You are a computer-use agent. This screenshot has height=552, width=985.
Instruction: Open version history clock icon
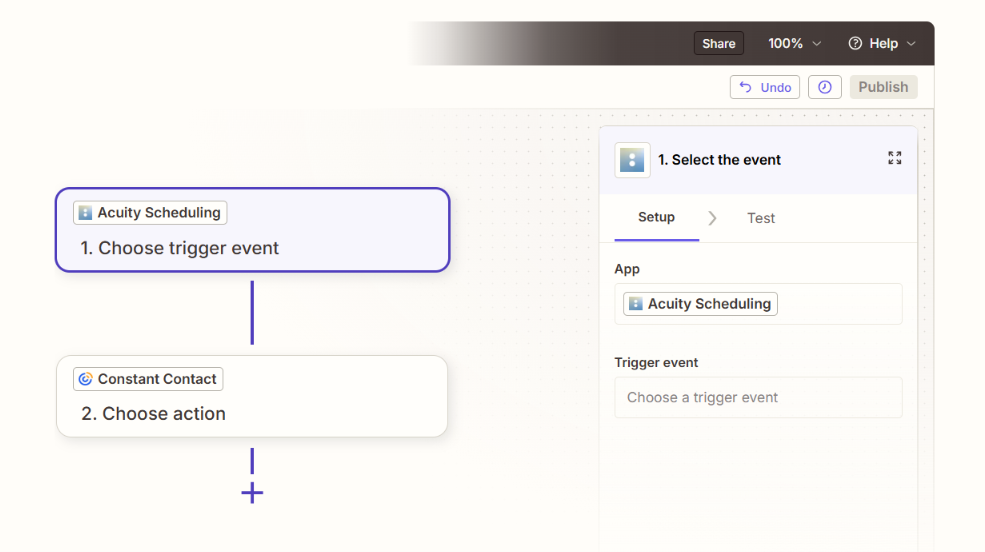coord(825,87)
